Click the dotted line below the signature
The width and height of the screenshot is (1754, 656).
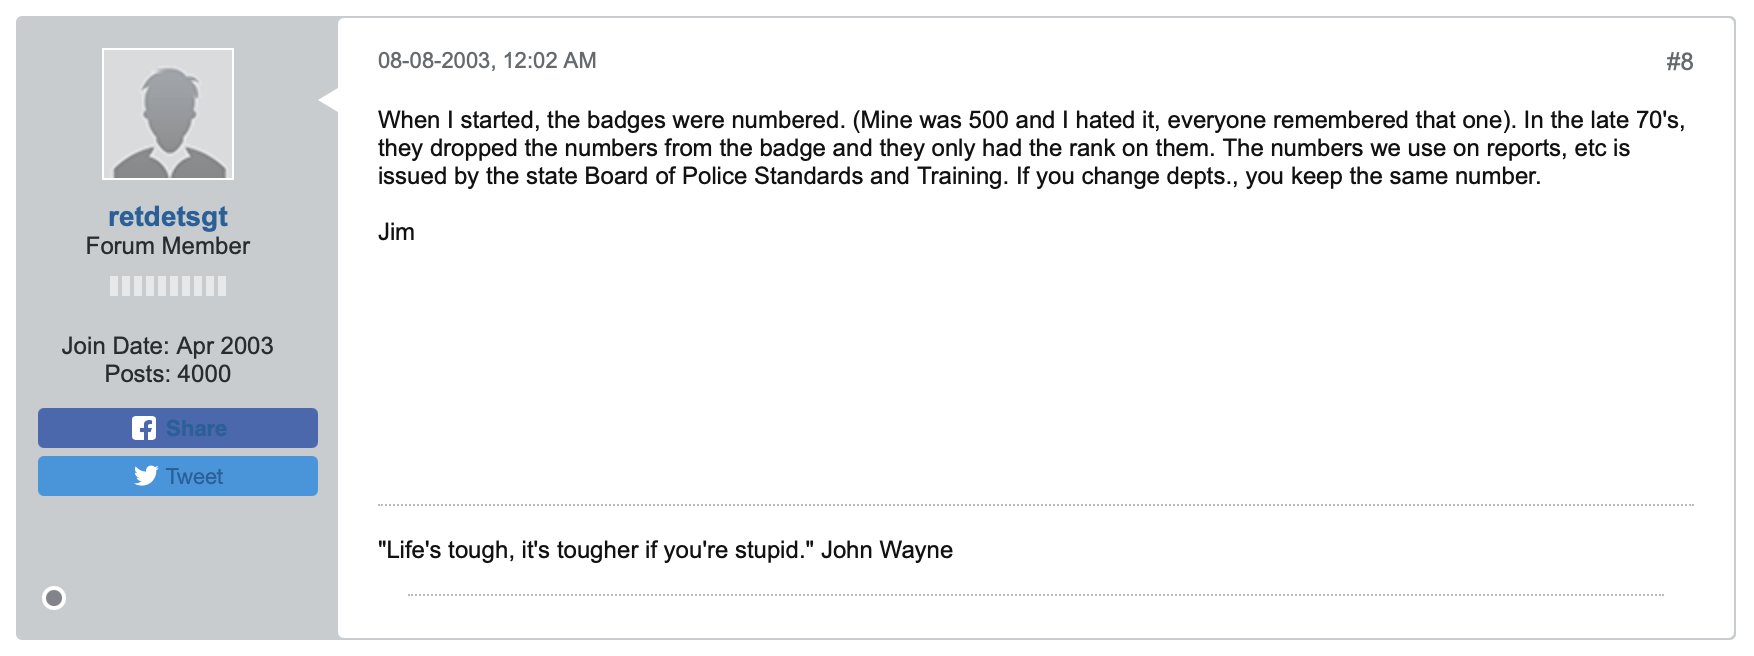click(1036, 595)
